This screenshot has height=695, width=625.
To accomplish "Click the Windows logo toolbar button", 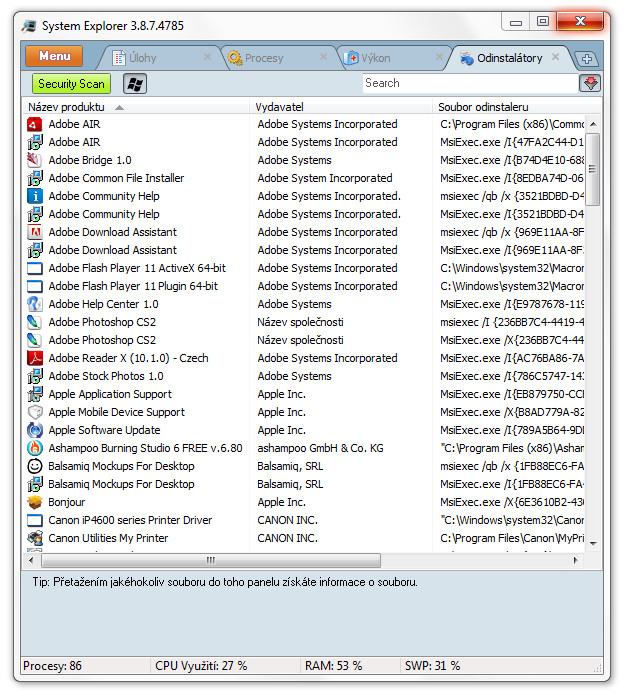I will [135, 84].
